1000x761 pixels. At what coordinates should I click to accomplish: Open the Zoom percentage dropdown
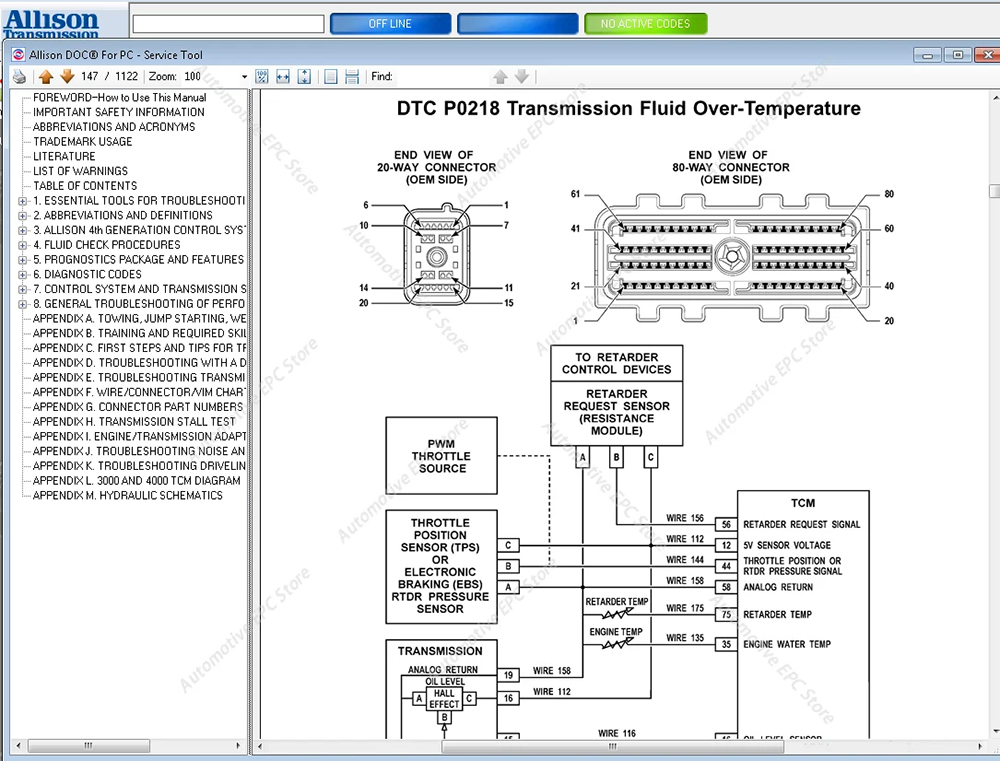[244, 77]
